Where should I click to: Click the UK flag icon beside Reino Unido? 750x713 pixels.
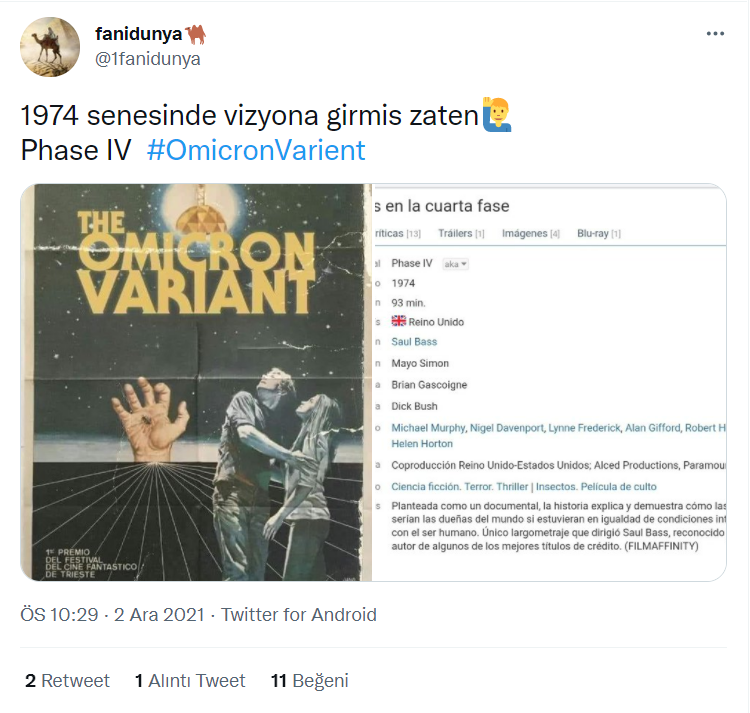[398, 321]
